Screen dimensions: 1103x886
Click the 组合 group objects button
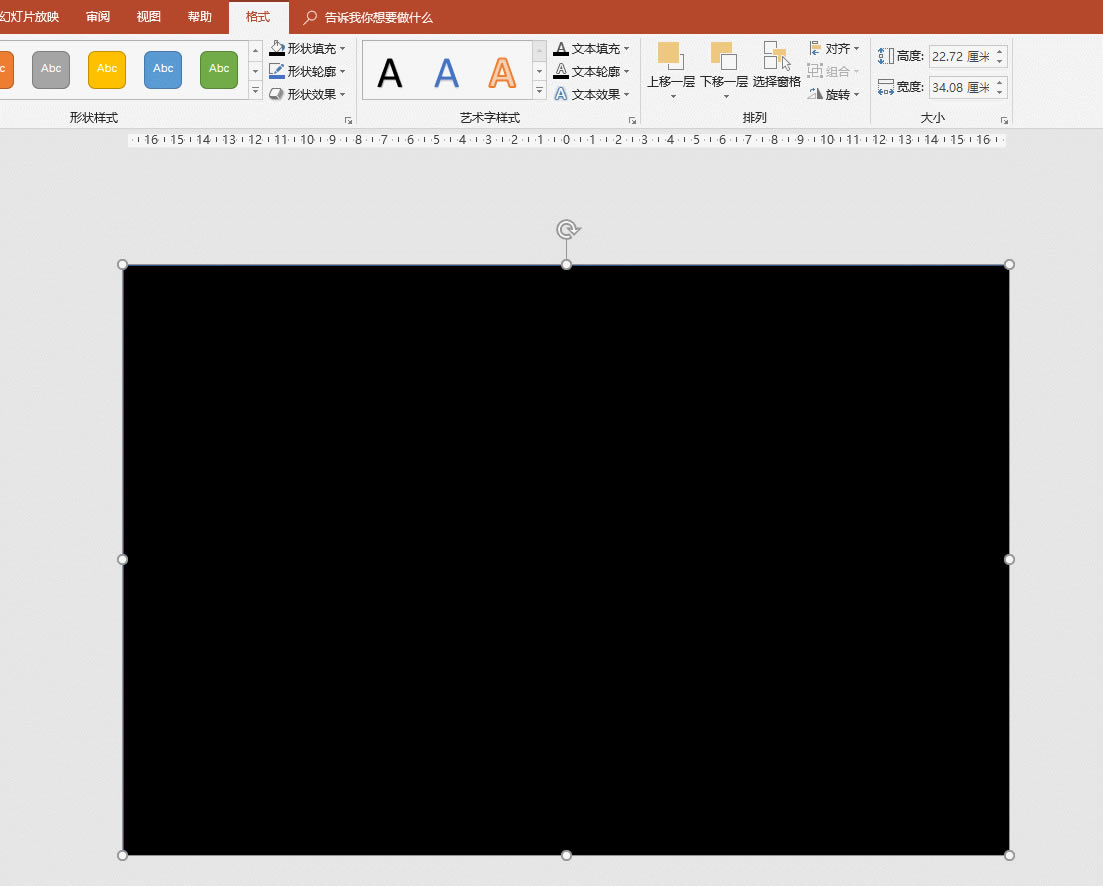834,71
